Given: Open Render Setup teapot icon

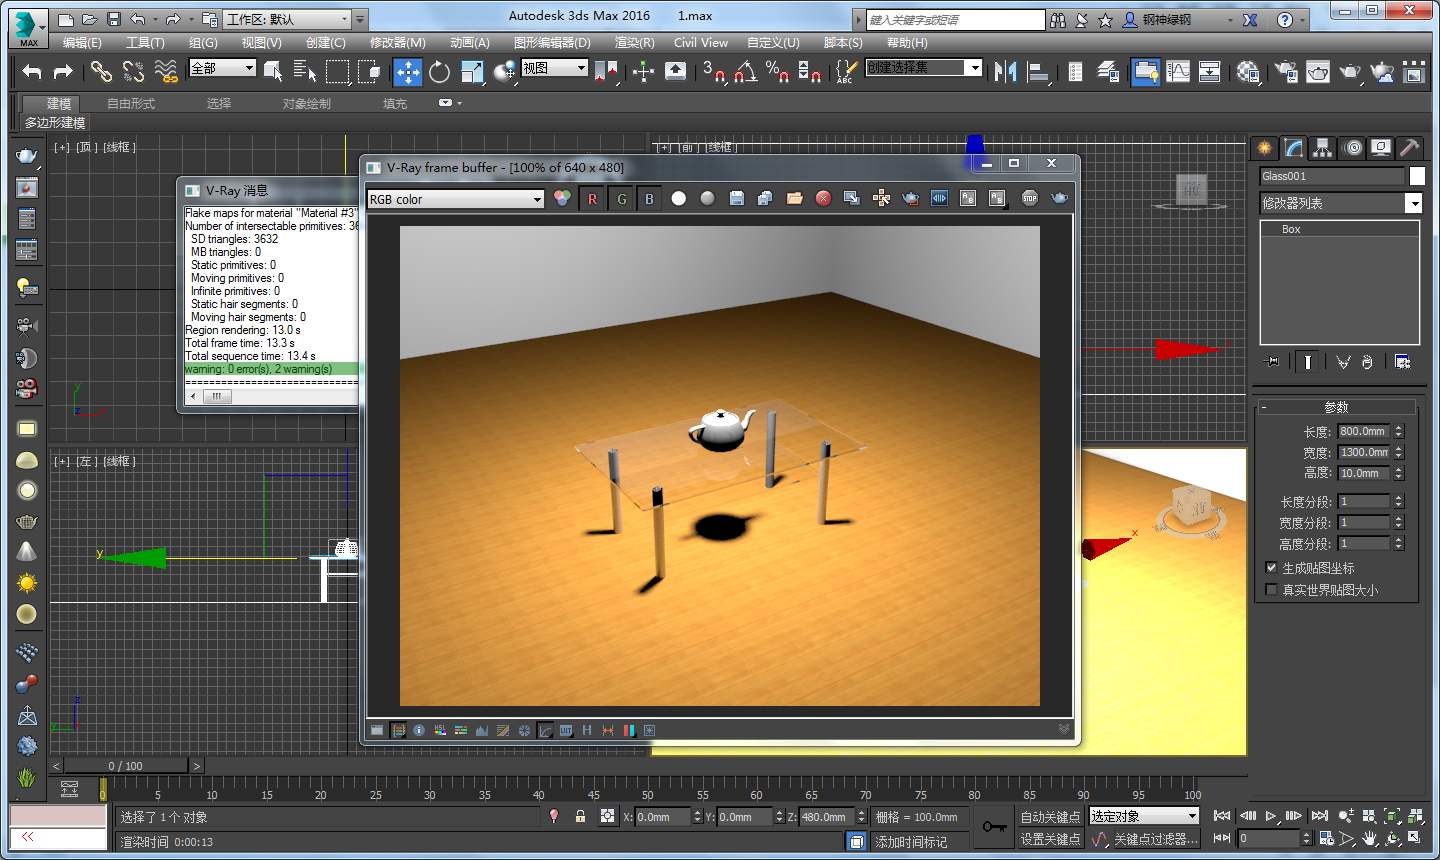Looking at the screenshot, I should coord(1286,71).
